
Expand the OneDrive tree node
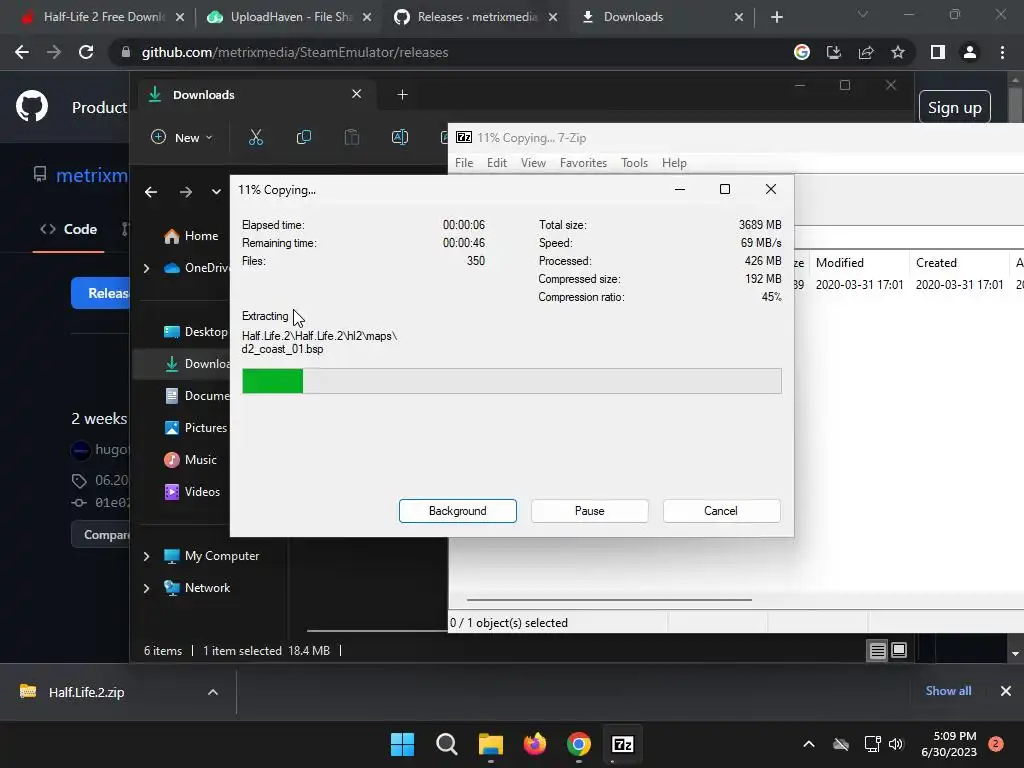click(x=146, y=268)
